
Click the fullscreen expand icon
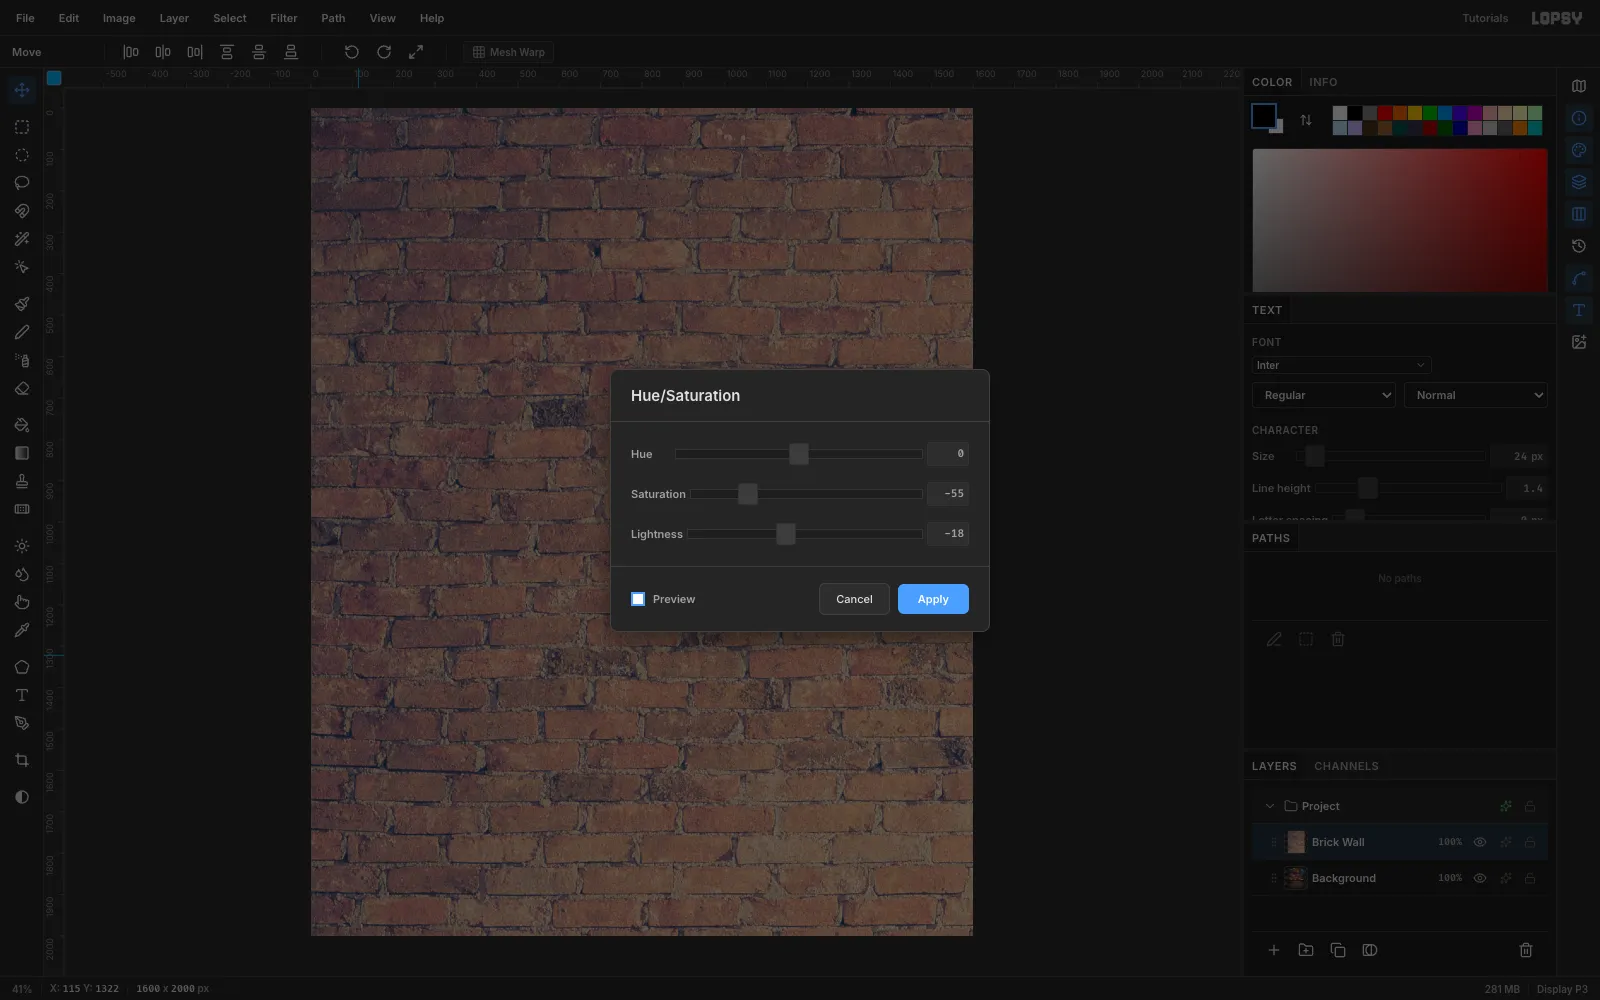[416, 52]
